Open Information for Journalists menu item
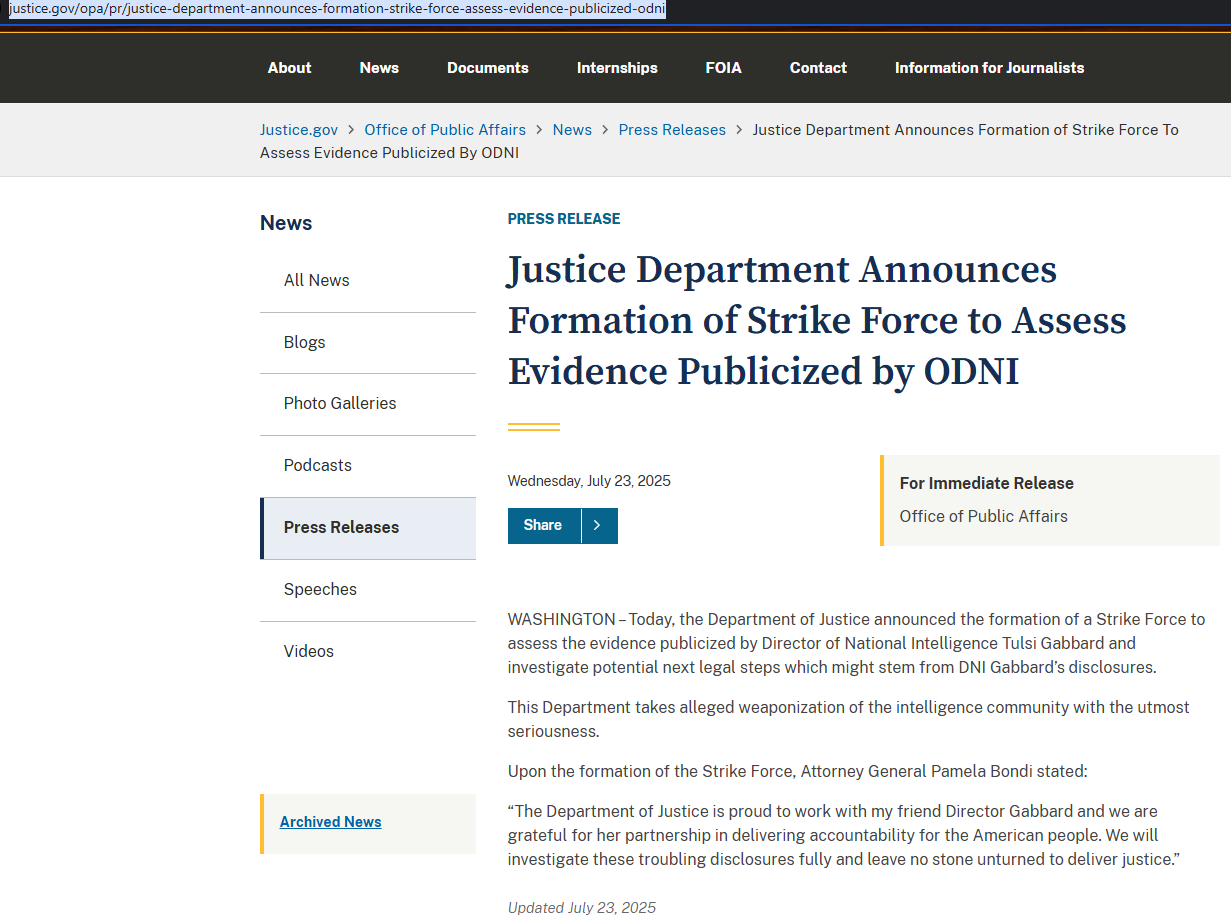This screenshot has width=1231, height=921. click(x=989, y=68)
